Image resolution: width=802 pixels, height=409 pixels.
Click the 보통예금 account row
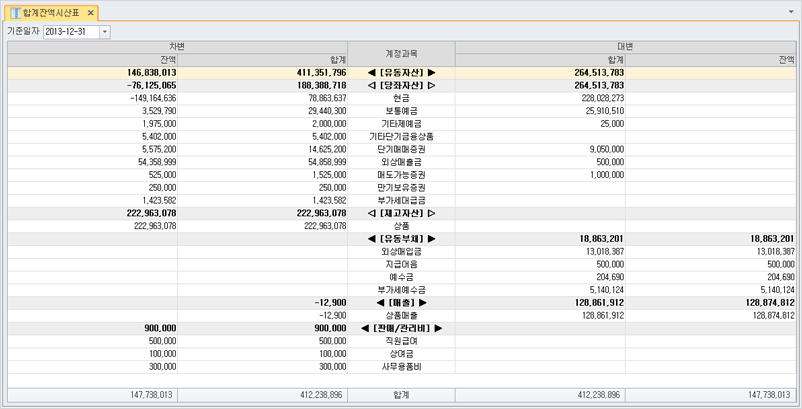click(x=401, y=111)
